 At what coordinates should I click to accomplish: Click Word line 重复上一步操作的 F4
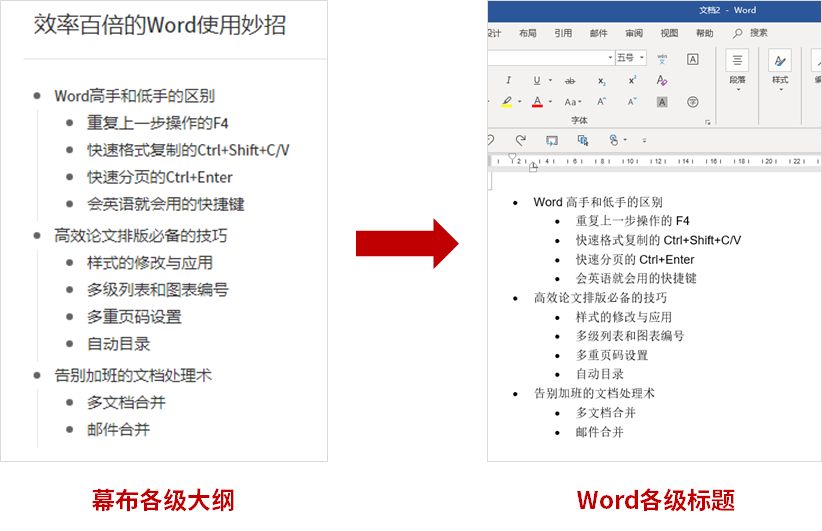coord(633,221)
